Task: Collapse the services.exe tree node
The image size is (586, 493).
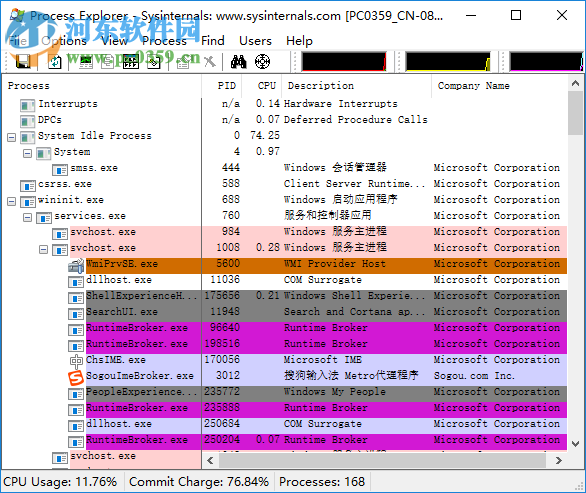Action: 27,218
